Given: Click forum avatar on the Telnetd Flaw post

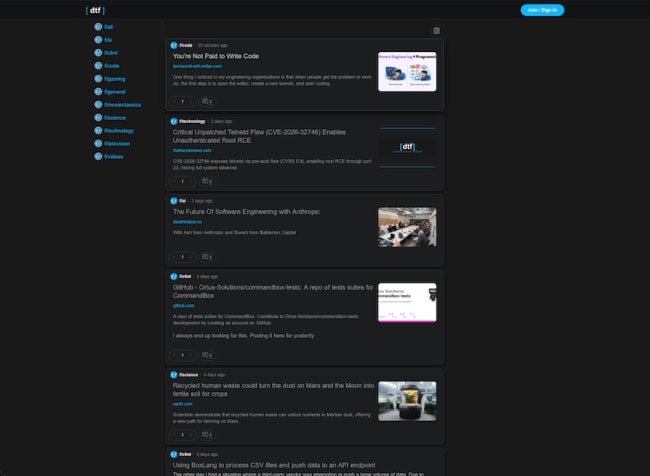Looking at the screenshot, I should click(174, 121).
